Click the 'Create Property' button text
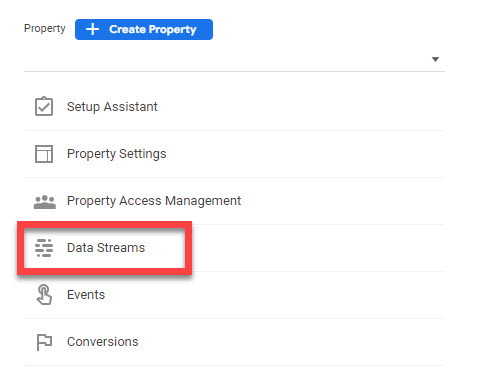Viewport: 478px width, 369px height. point(153,29)
